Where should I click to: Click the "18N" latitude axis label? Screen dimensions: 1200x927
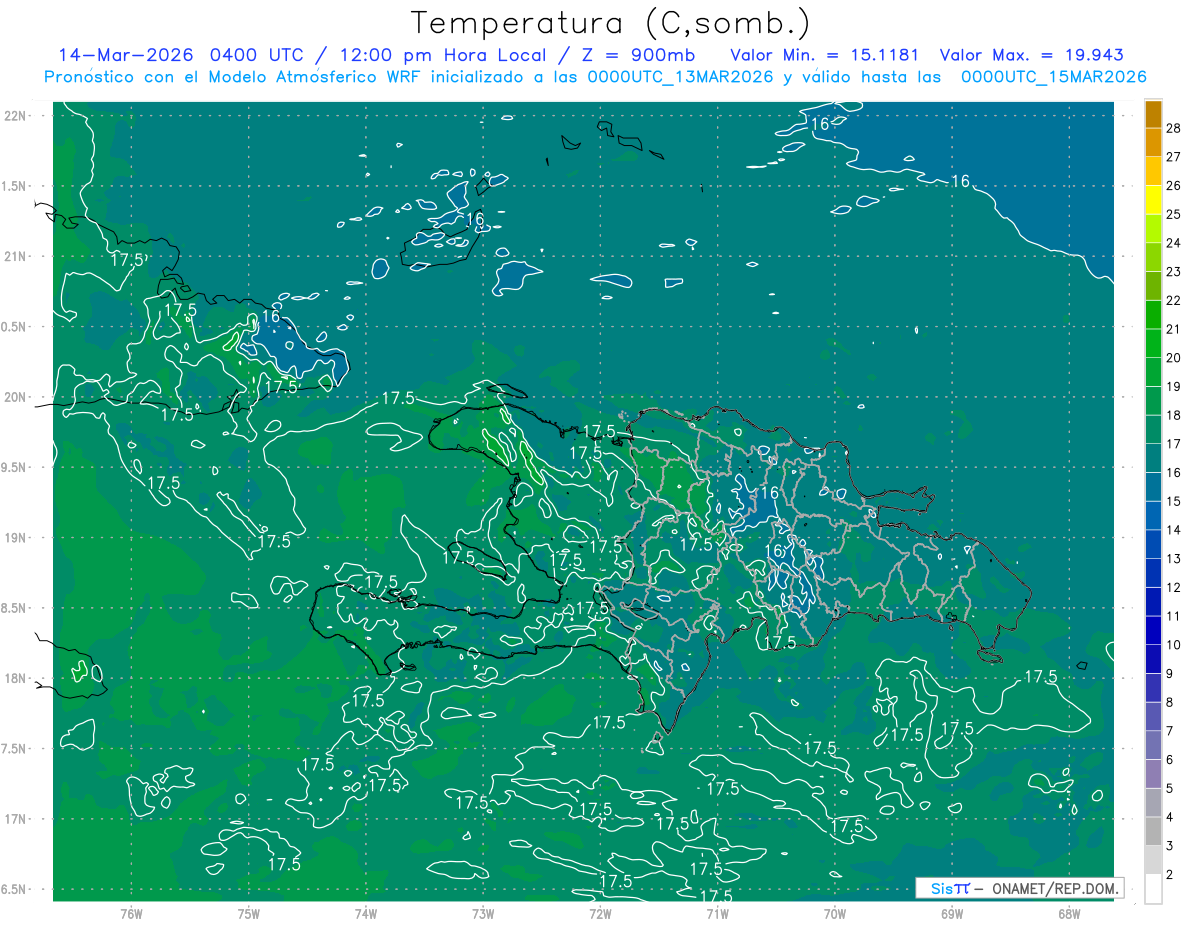pos(15,679)
